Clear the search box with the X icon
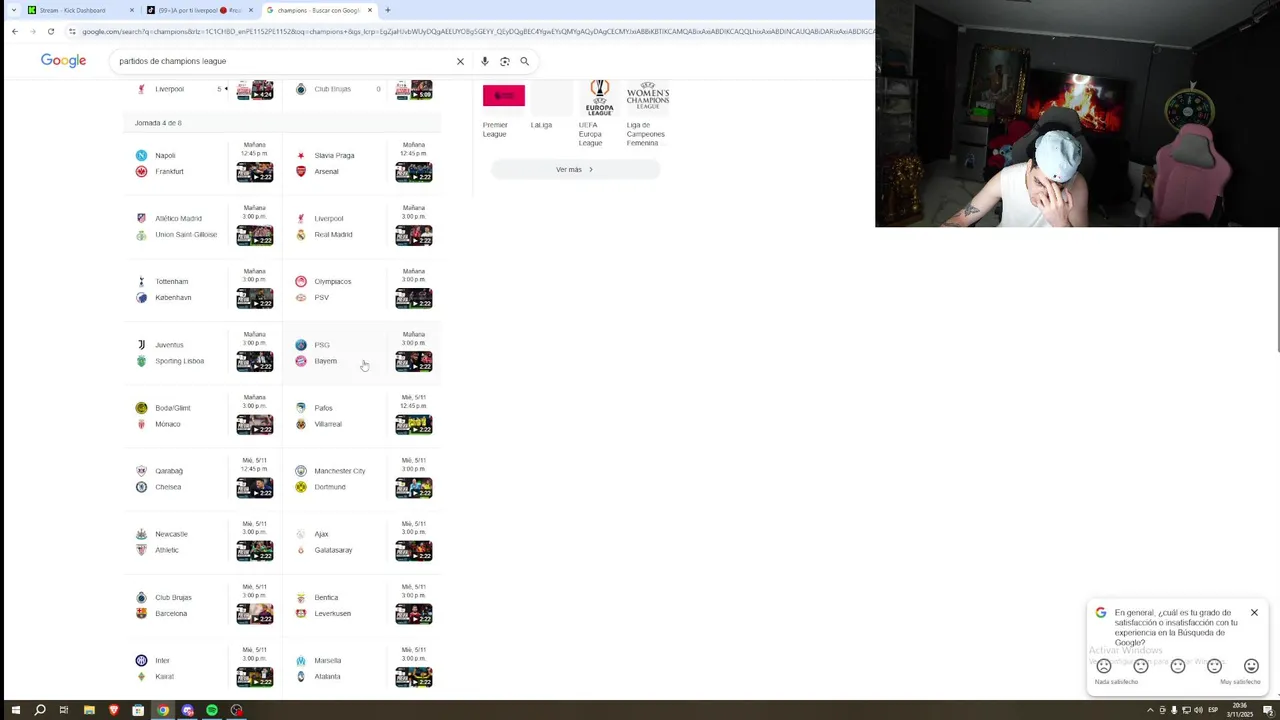1280x720 pixels. [x=460, y=61]
